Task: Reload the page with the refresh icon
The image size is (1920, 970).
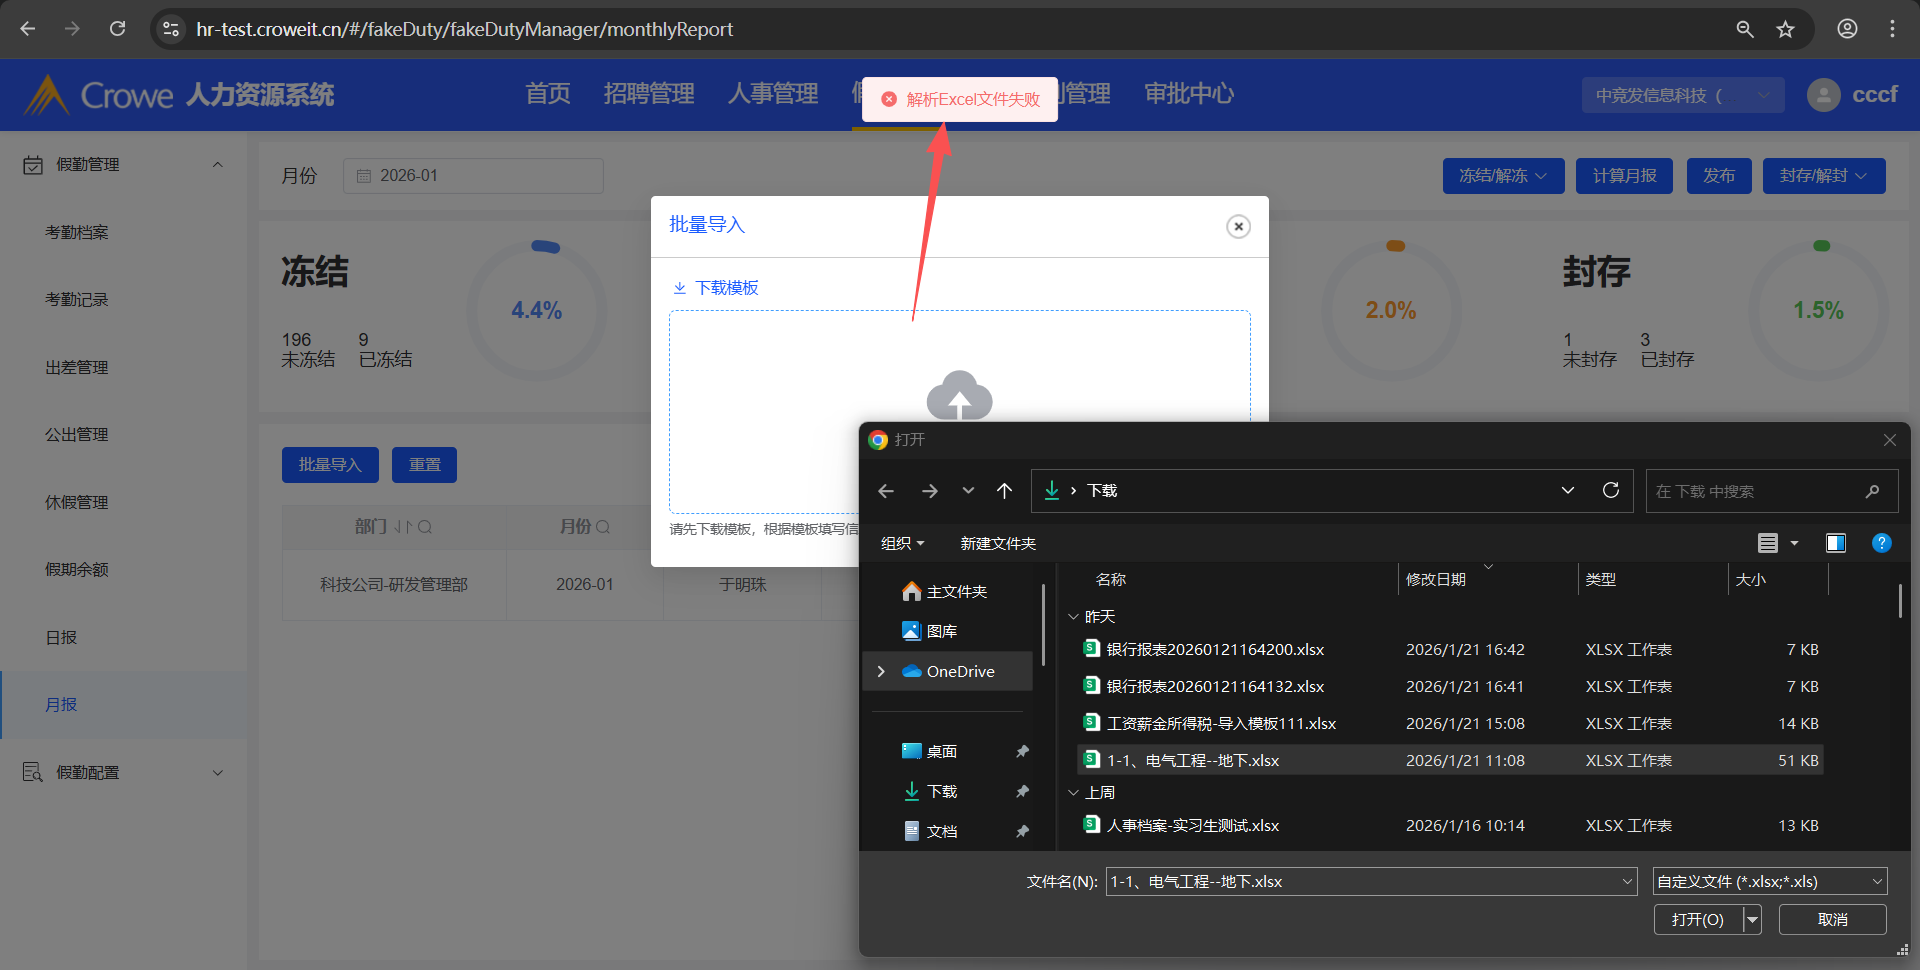Action: tap(117, 29)
